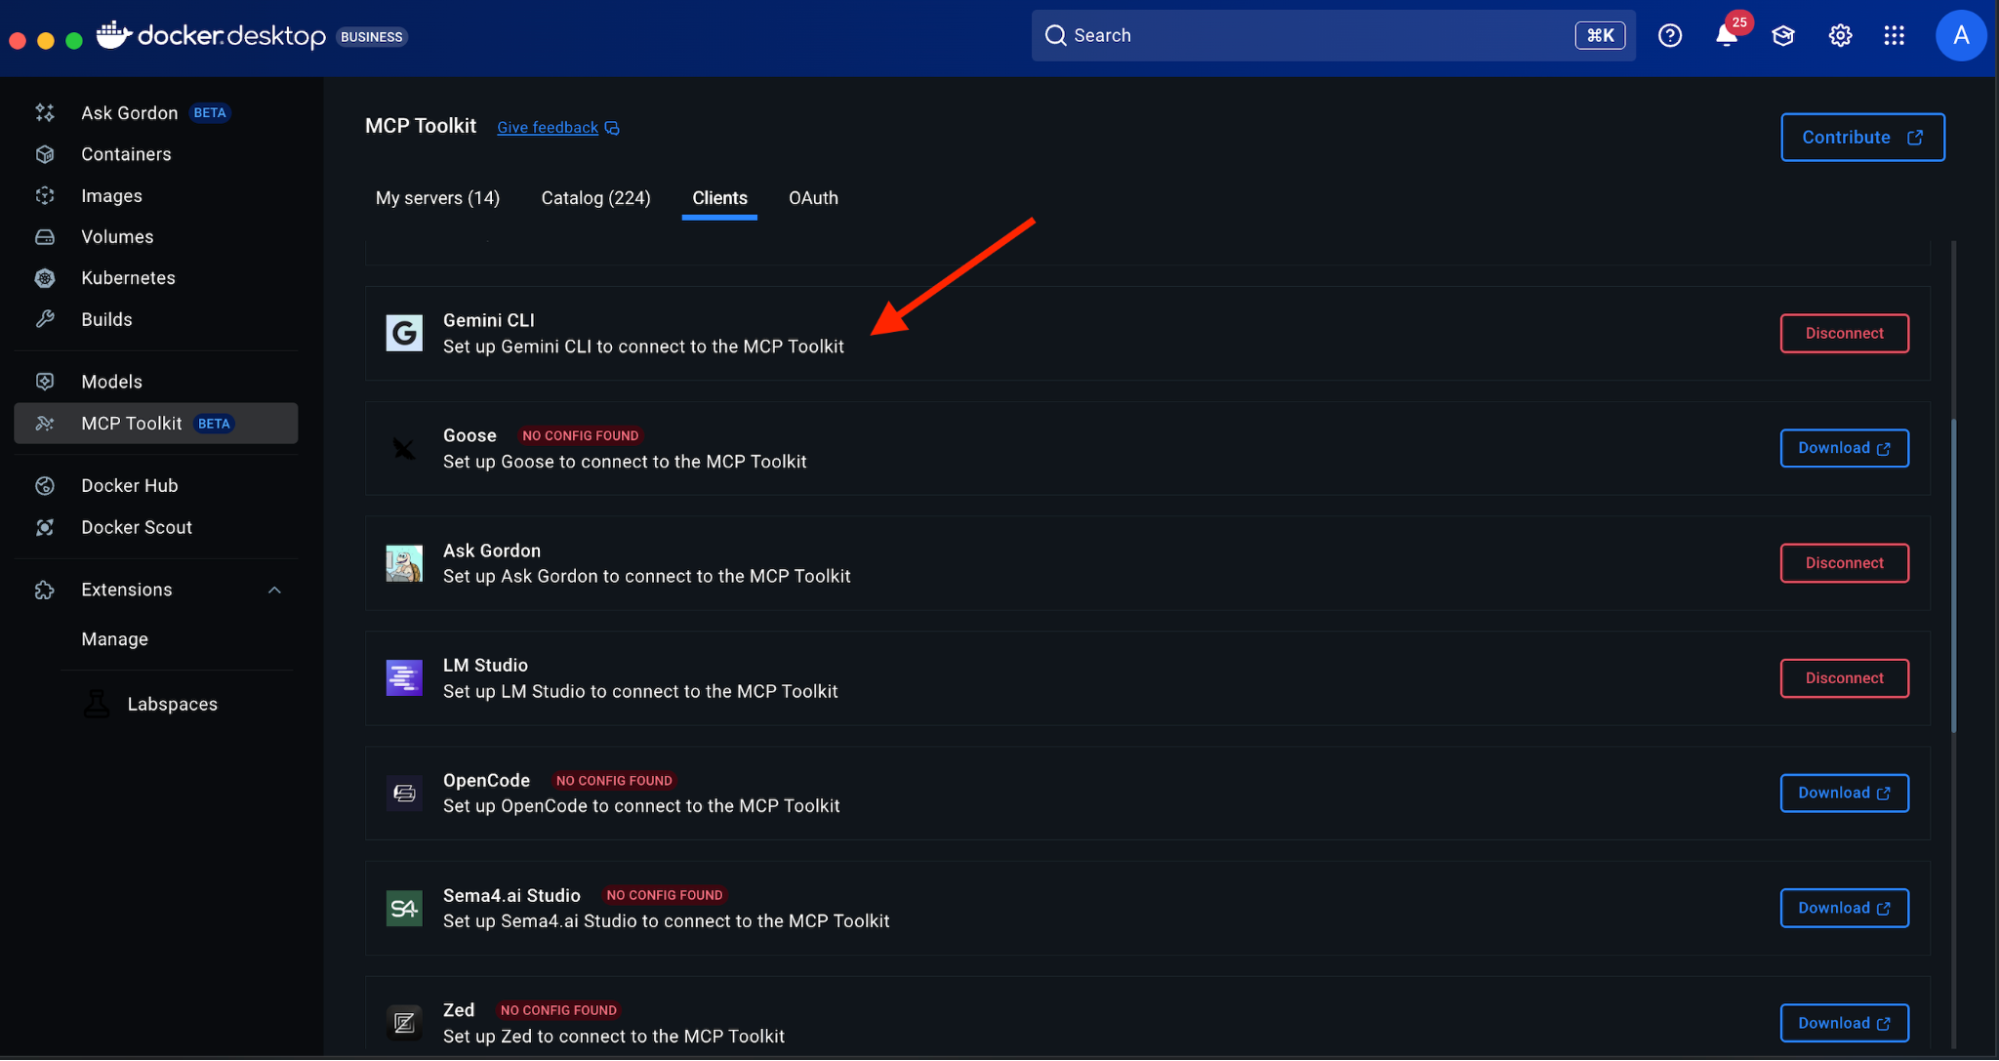Image resolution: width=1999 pixels, height=1061 pixels.
Task: Collapse the Extensions section chevron
Action: pyautogui.click(x=274, y=590)
